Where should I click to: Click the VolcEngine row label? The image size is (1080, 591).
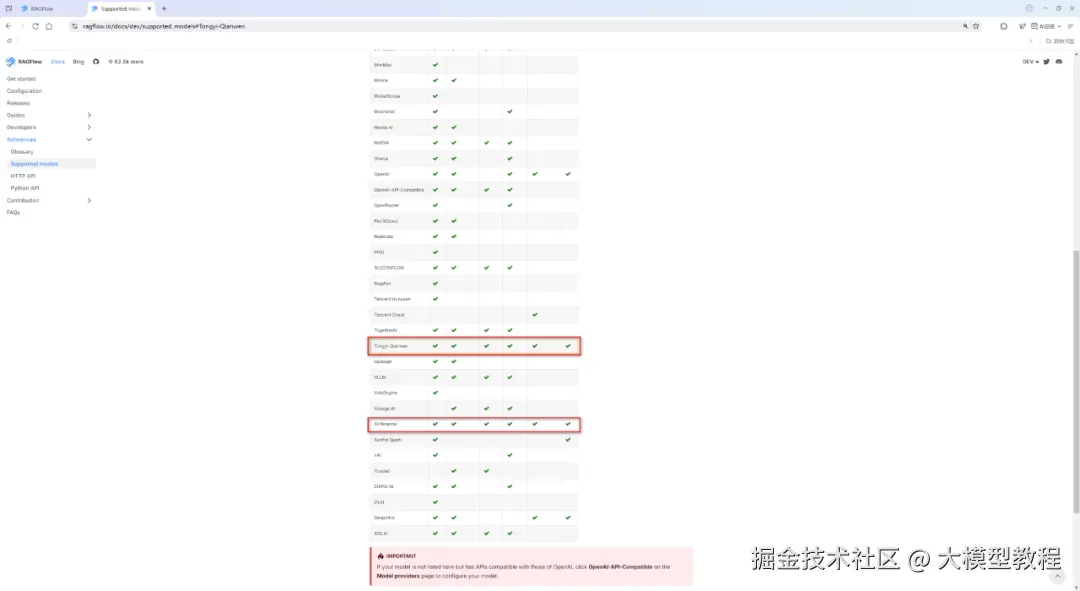[x=385, y=393]
